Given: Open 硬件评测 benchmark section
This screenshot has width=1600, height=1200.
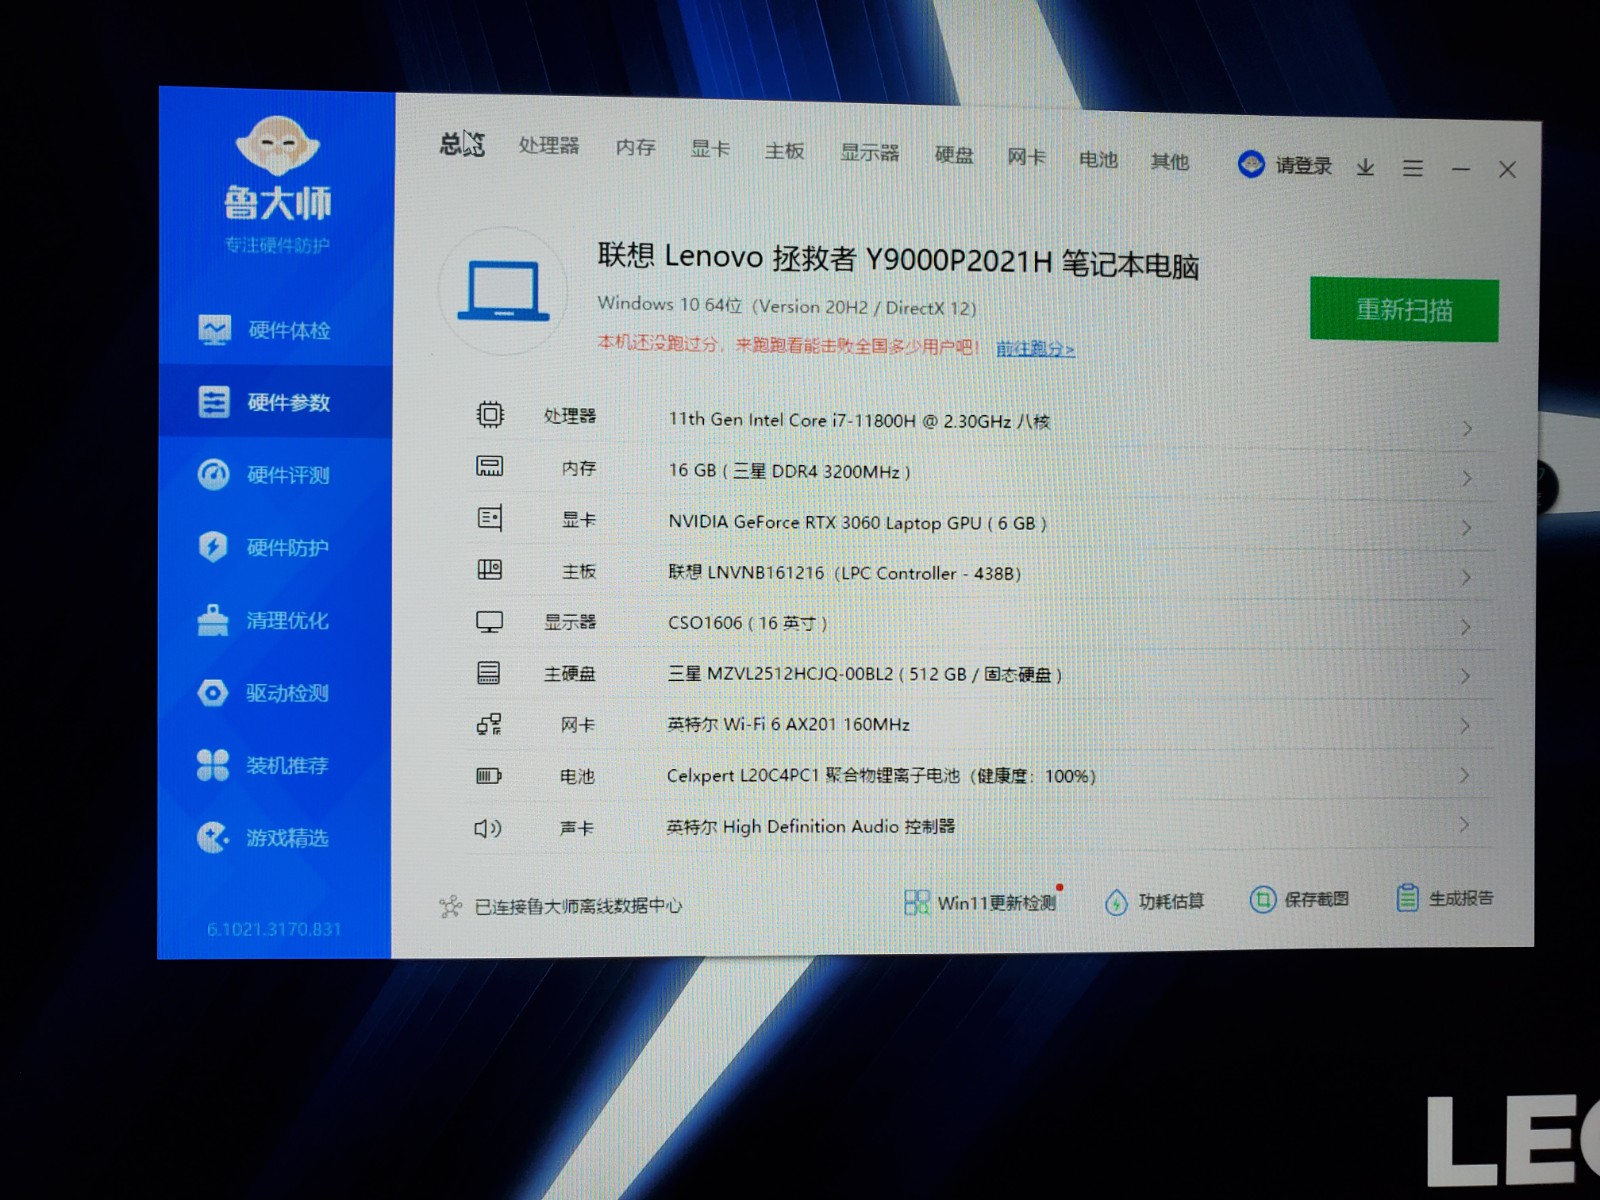Looking at the screenshot, I should (264, 475).
